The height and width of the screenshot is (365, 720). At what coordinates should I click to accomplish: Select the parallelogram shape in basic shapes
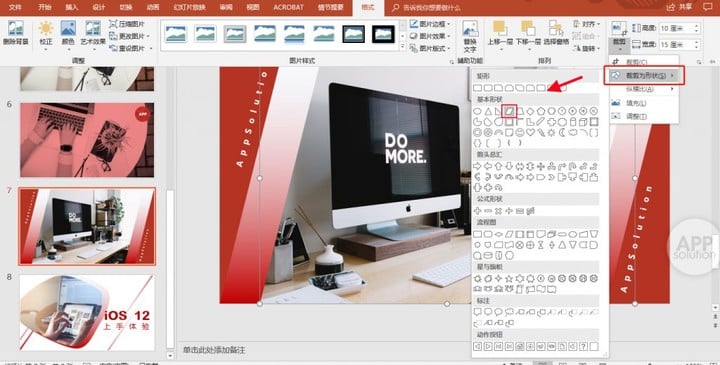509,111
